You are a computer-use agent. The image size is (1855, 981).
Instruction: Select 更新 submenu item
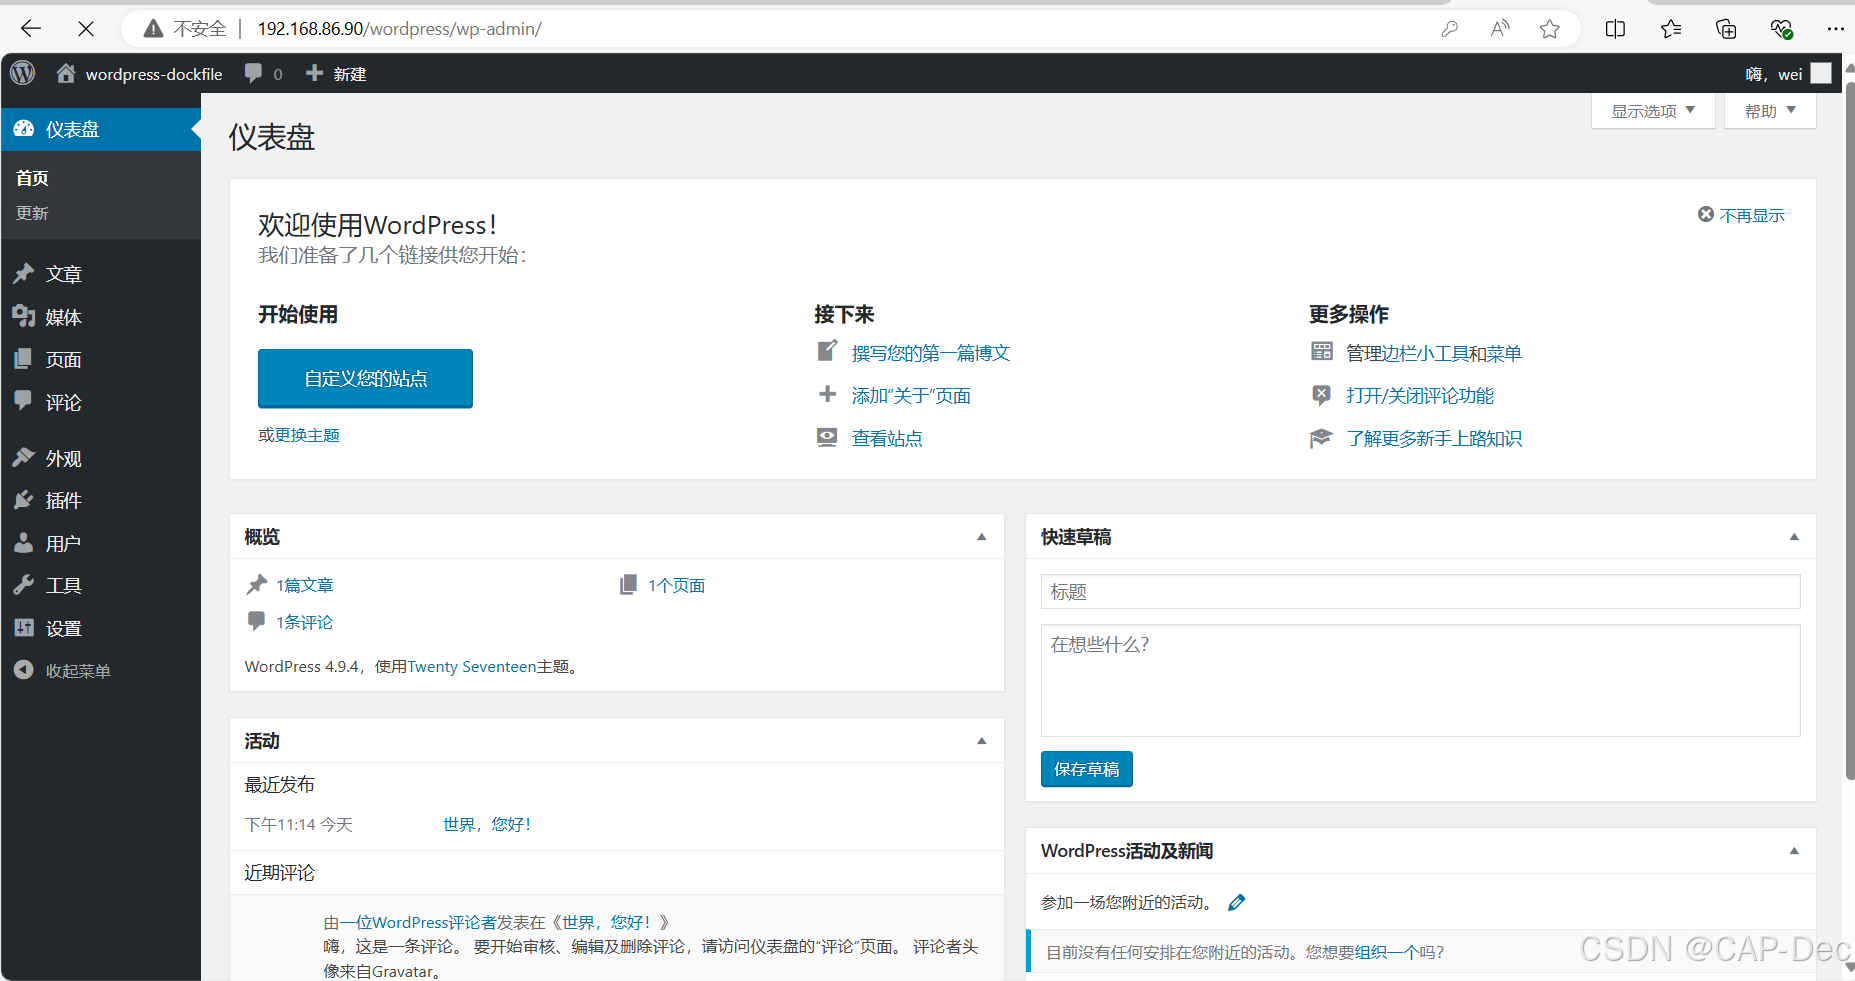point(32,213)
